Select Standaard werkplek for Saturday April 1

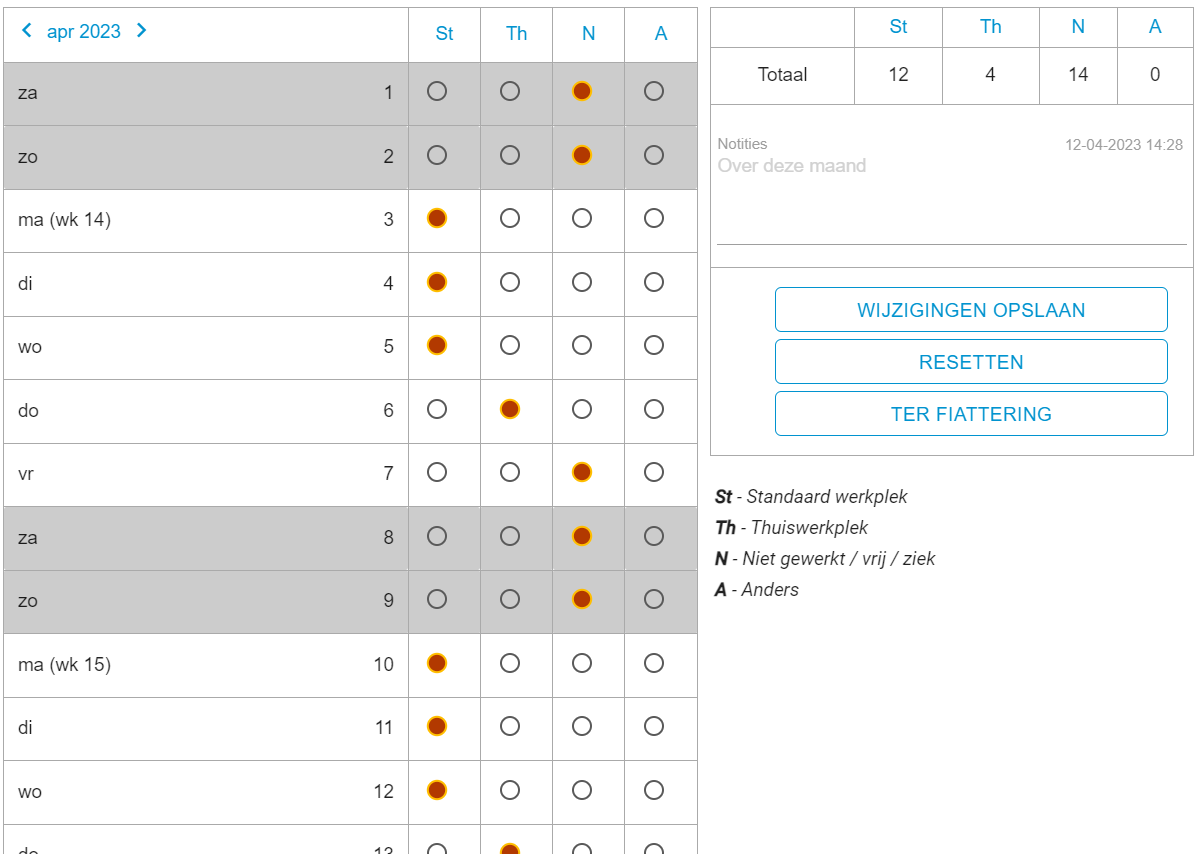coord(437,91)
